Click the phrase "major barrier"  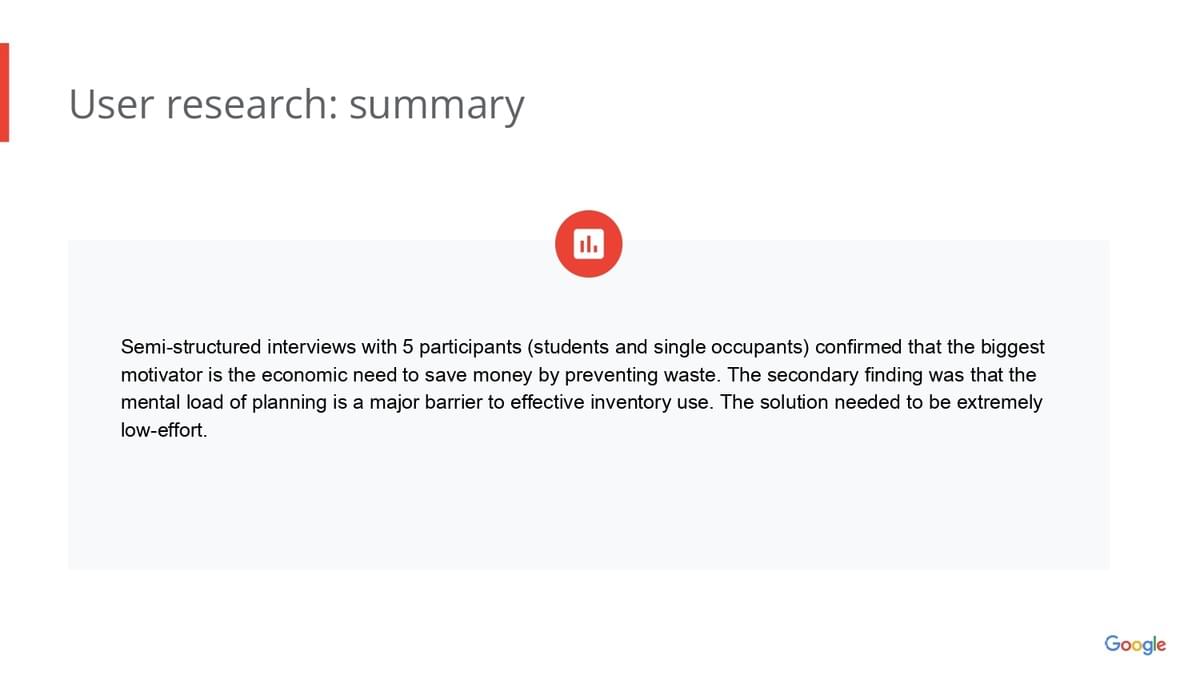(426, 402)
